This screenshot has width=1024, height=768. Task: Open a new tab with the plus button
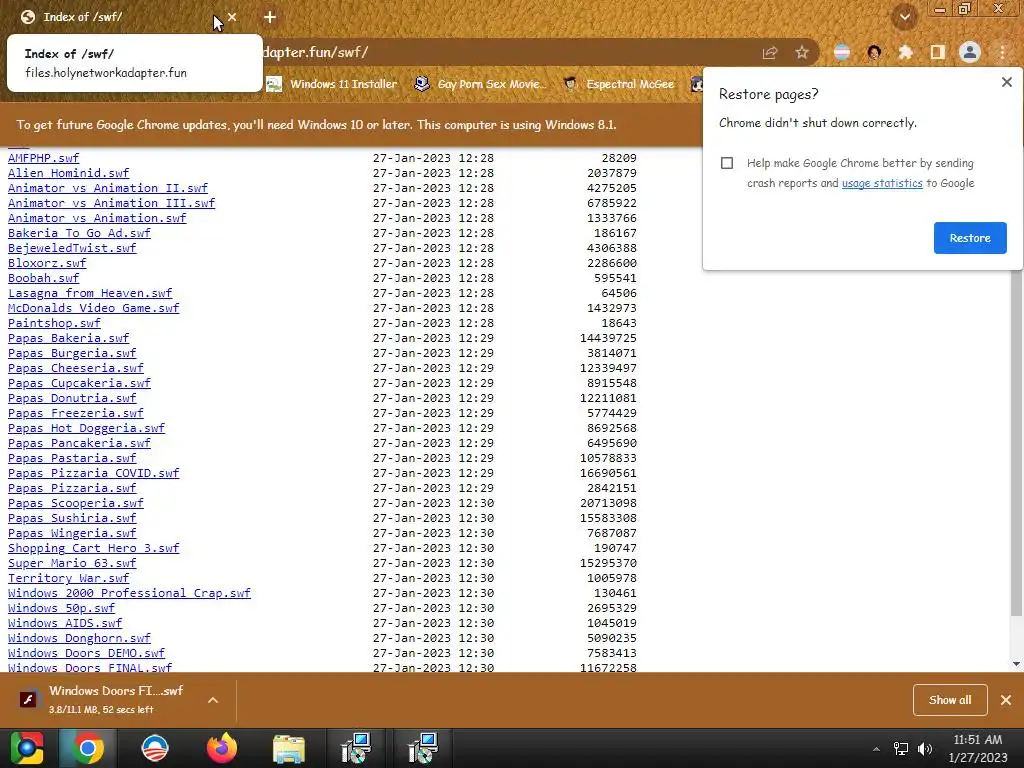[270, 17]
